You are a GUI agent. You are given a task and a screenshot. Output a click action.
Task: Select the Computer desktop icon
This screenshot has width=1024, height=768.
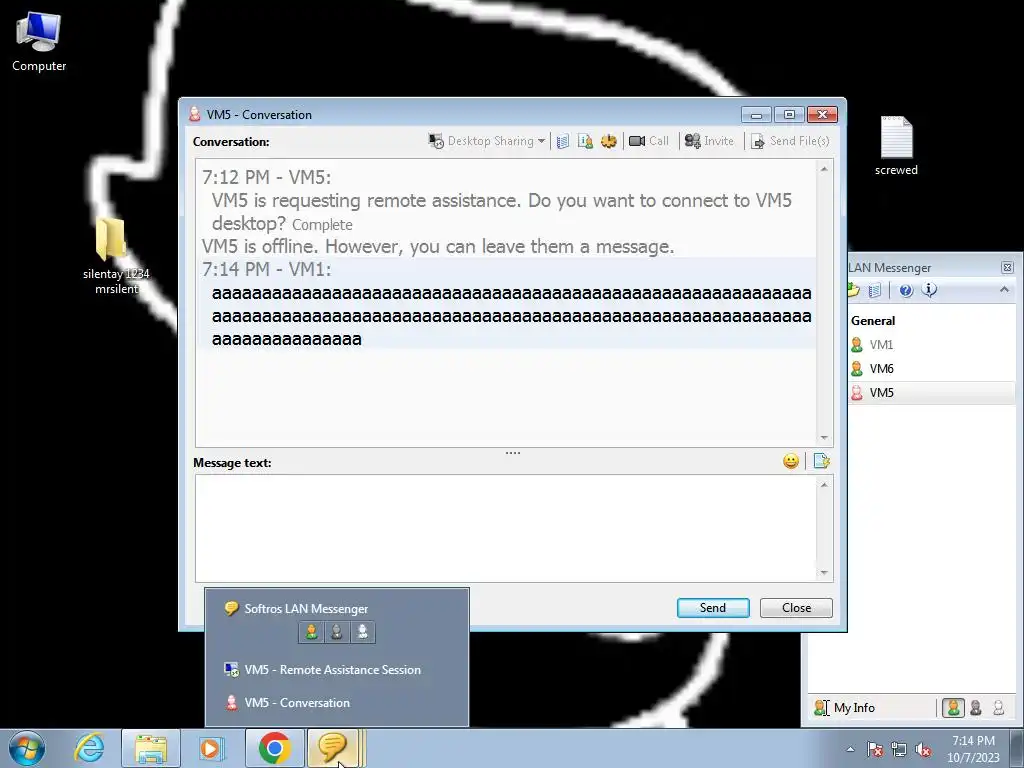click(39, 41)
